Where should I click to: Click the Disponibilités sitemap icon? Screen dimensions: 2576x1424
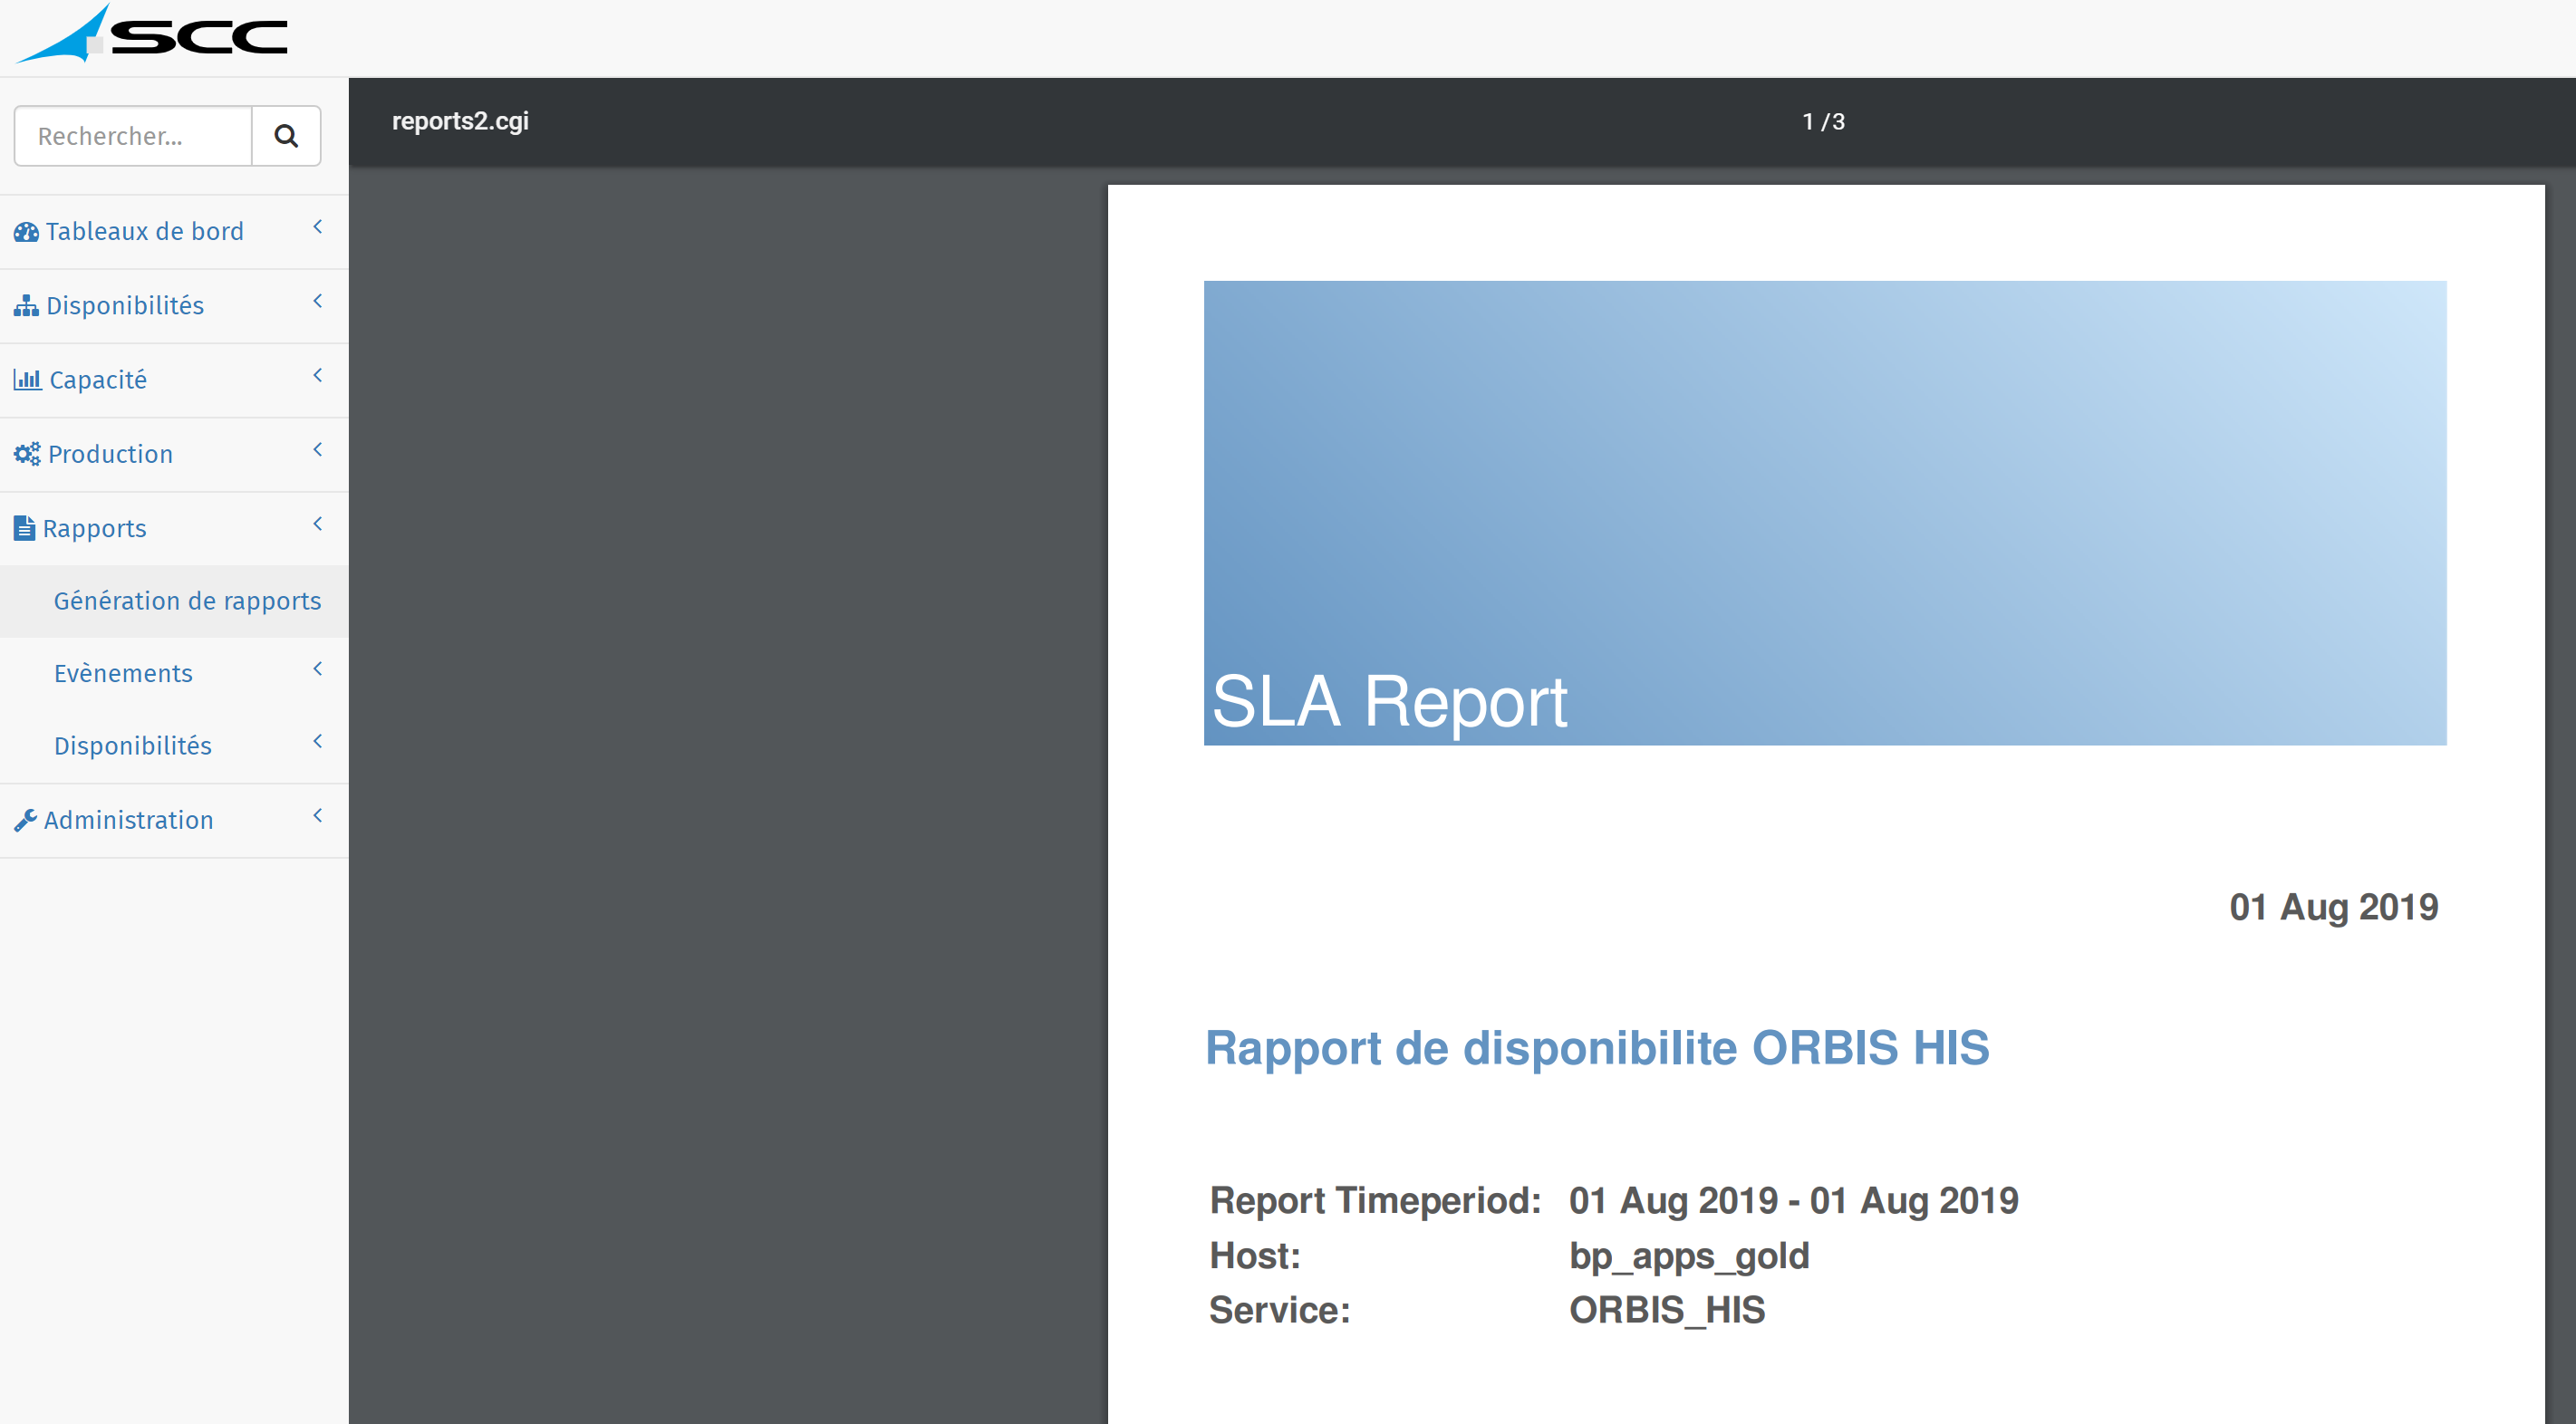tap(26, 306)
